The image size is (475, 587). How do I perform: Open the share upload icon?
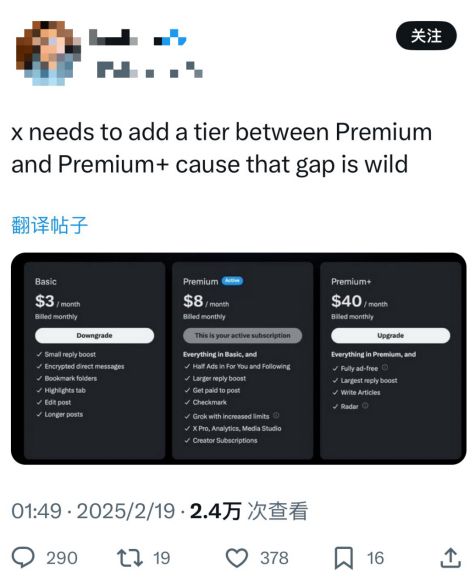[x=450, y=557]
